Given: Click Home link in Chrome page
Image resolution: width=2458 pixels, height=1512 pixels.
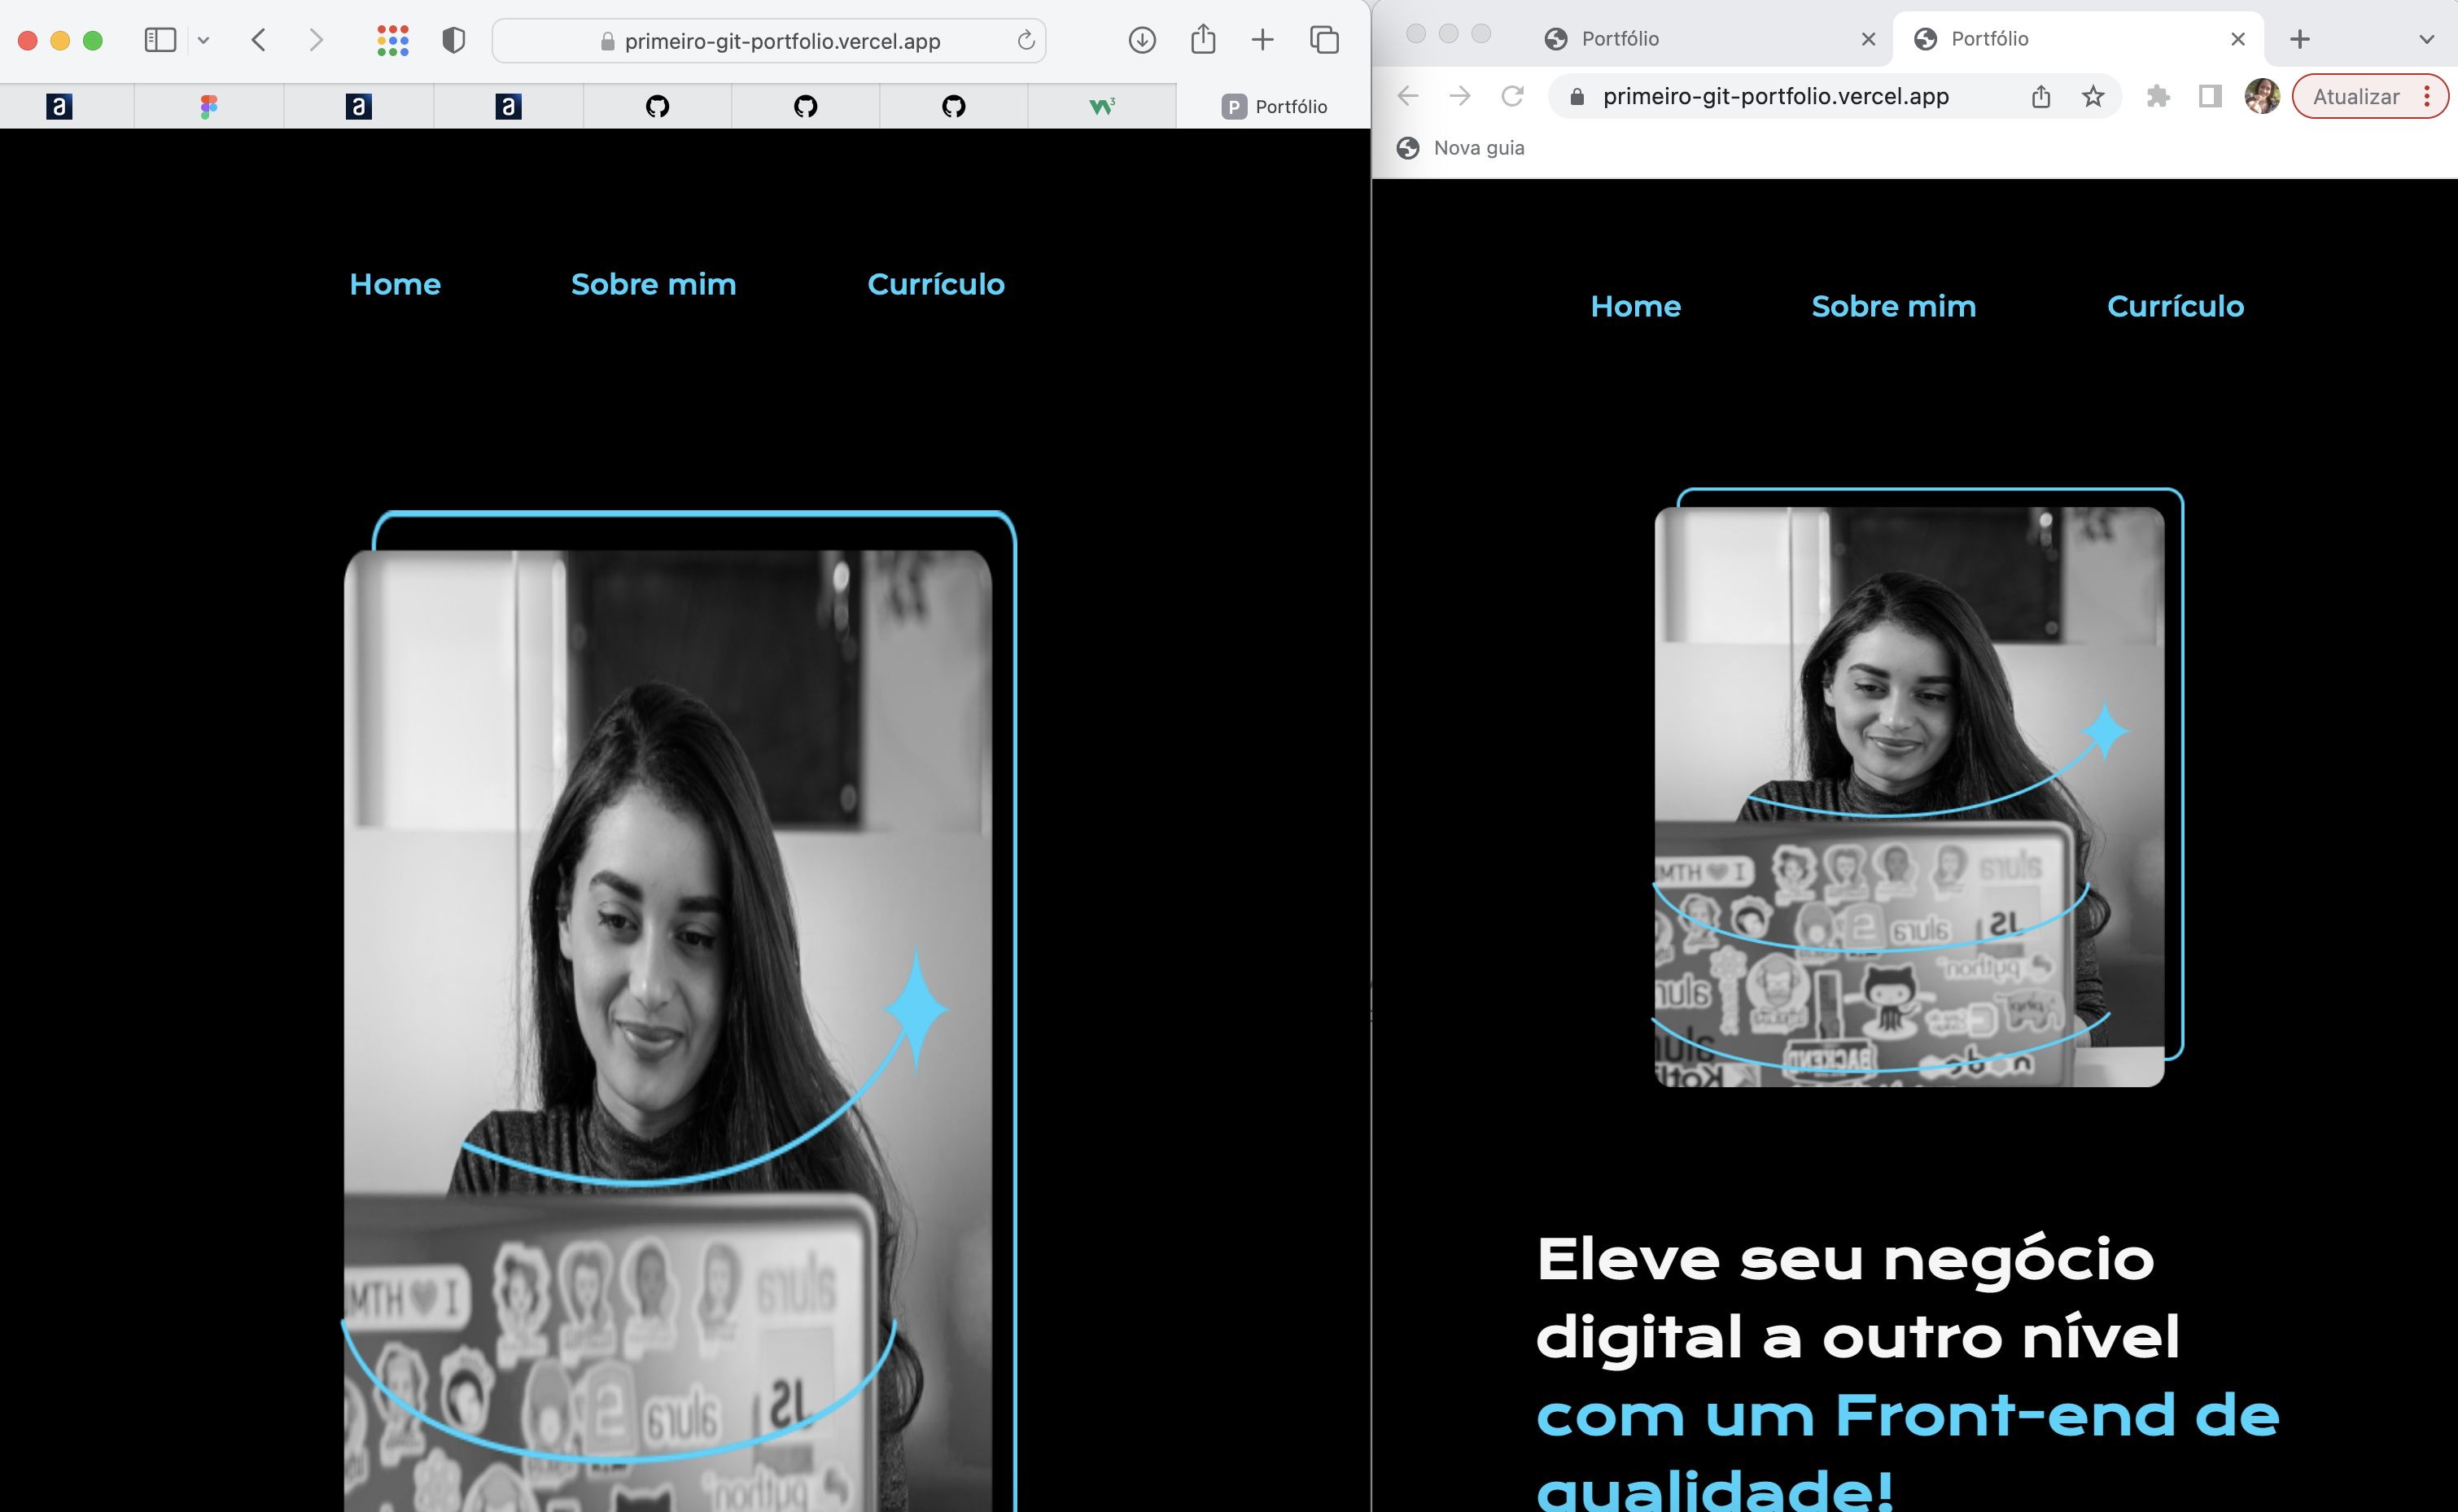Looking at the screenshot, I should pyautogui.click(x=1636, y=306).
